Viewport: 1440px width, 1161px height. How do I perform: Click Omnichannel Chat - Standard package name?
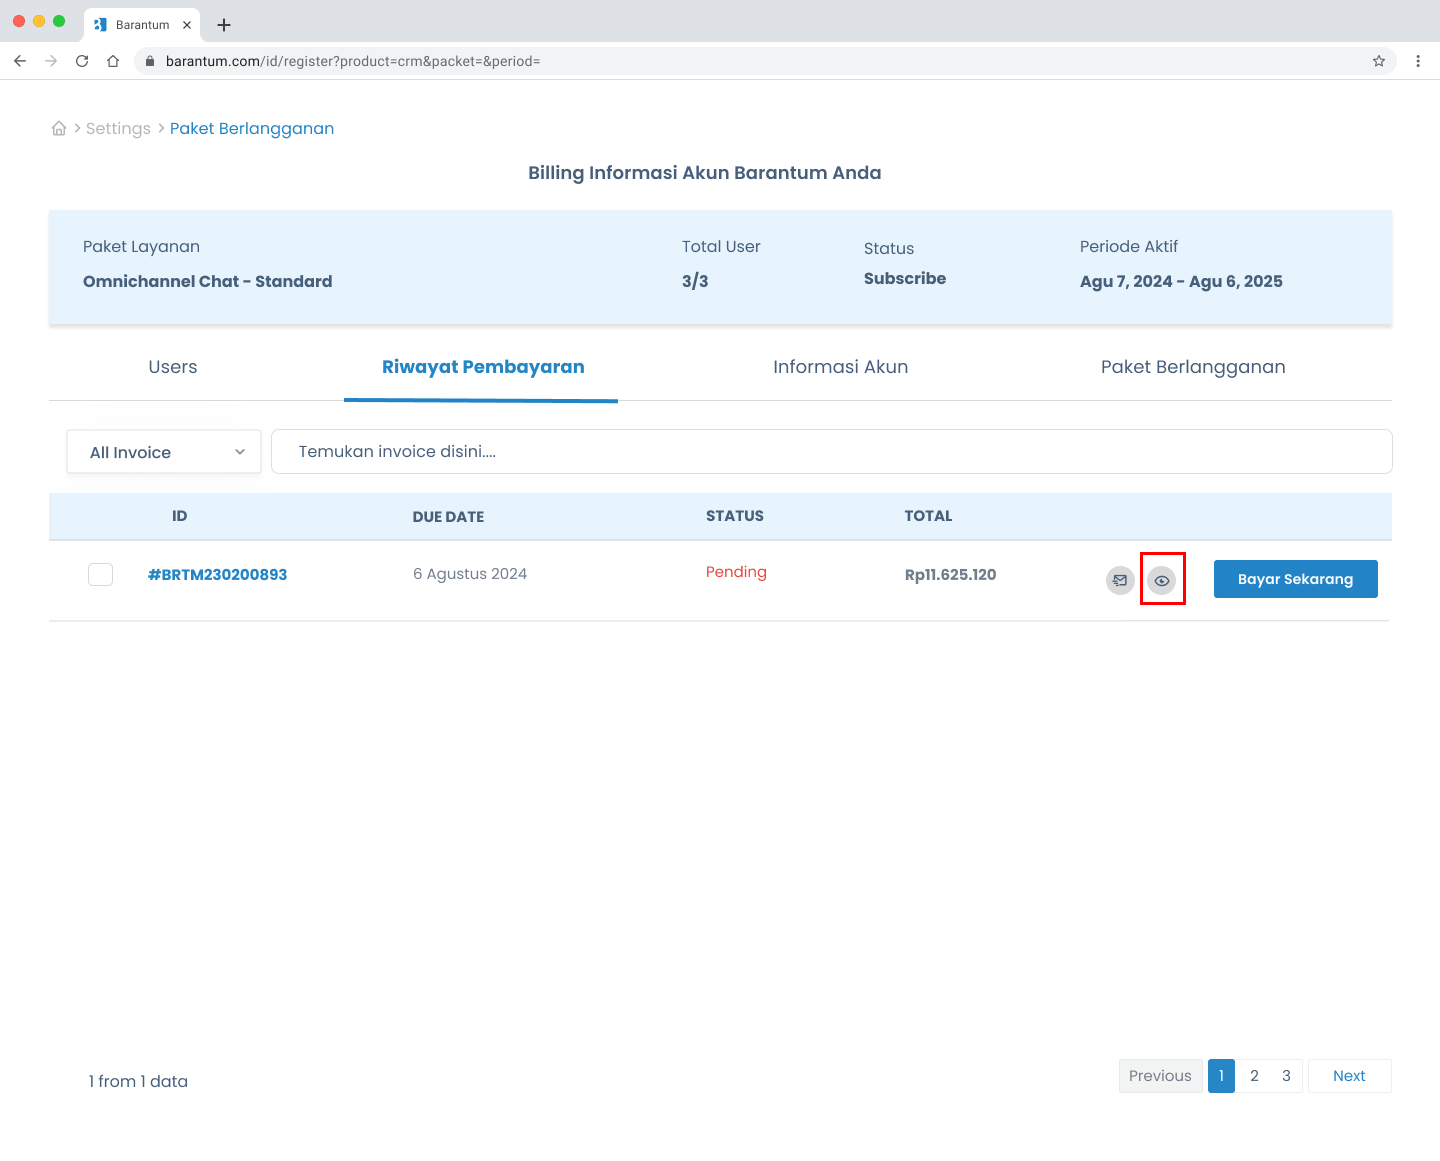207,282
